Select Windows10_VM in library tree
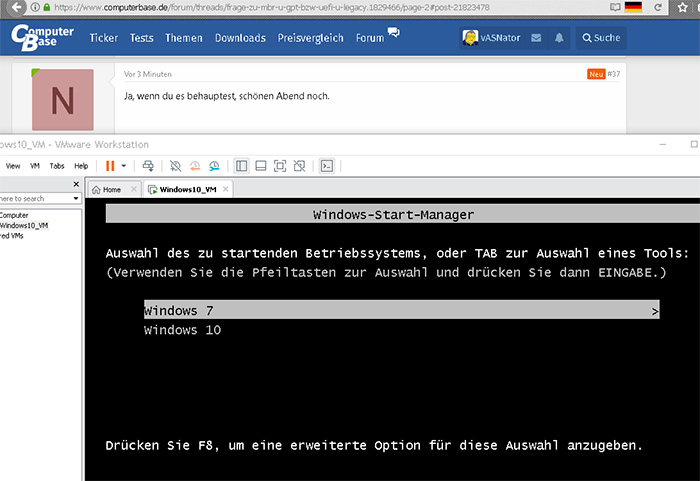The width and height of the screenshot is (700, 481). tap(24, 226)
